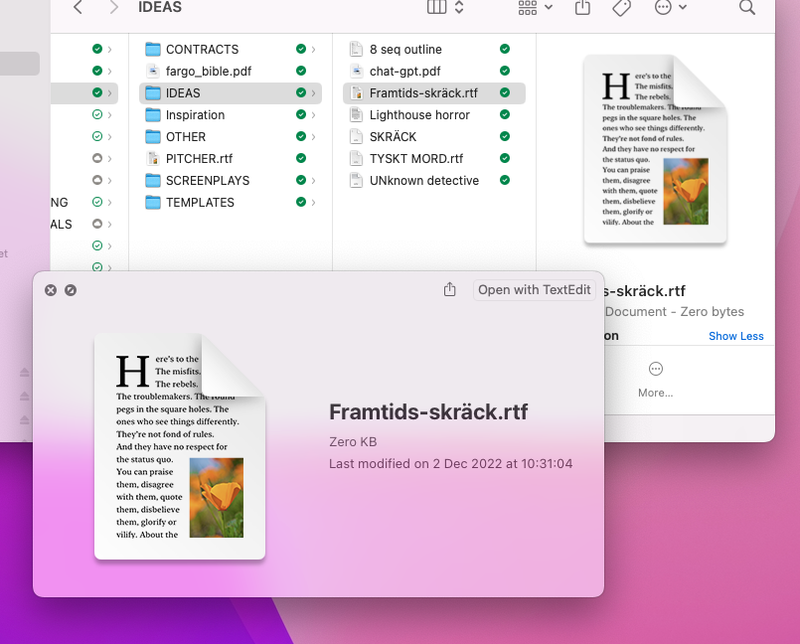Click the Open with TextEdit button
The image size is (800, 644).
click(534, 289)
